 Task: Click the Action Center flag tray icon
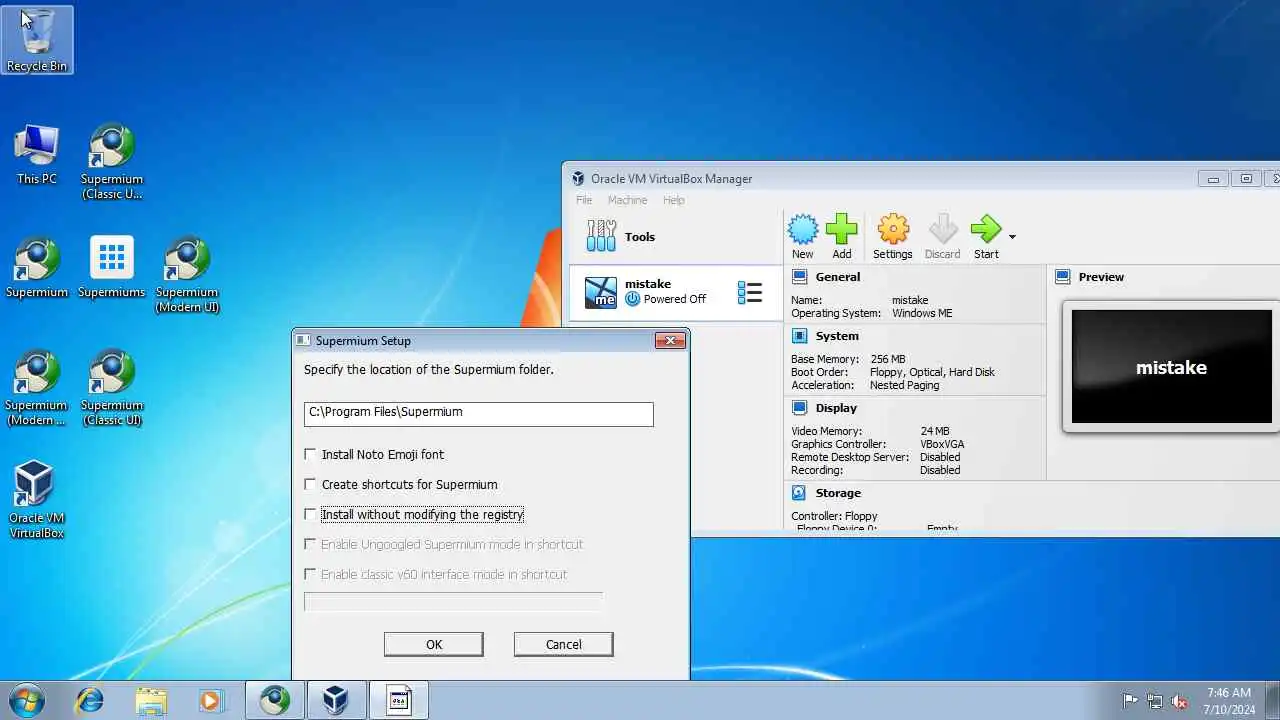coord(1130,701)
